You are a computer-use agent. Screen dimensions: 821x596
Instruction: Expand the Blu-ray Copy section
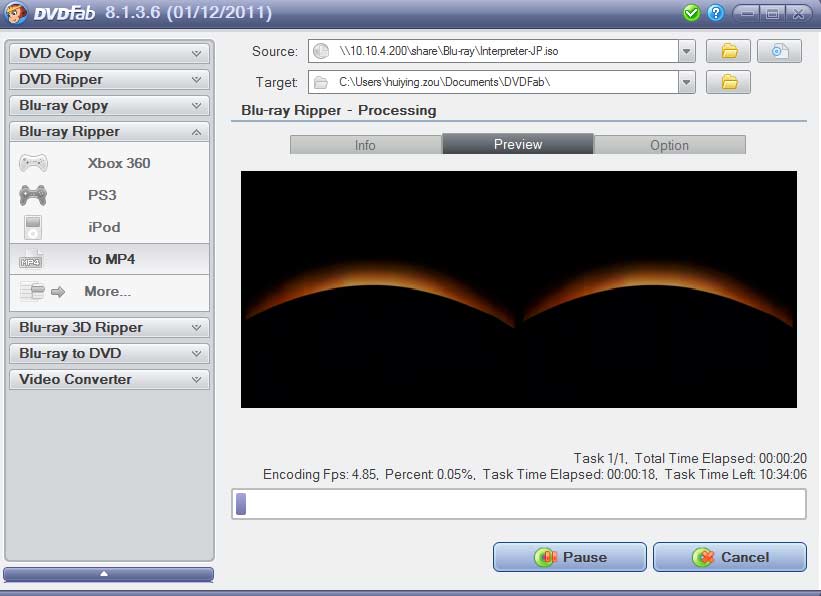point(109,105)
